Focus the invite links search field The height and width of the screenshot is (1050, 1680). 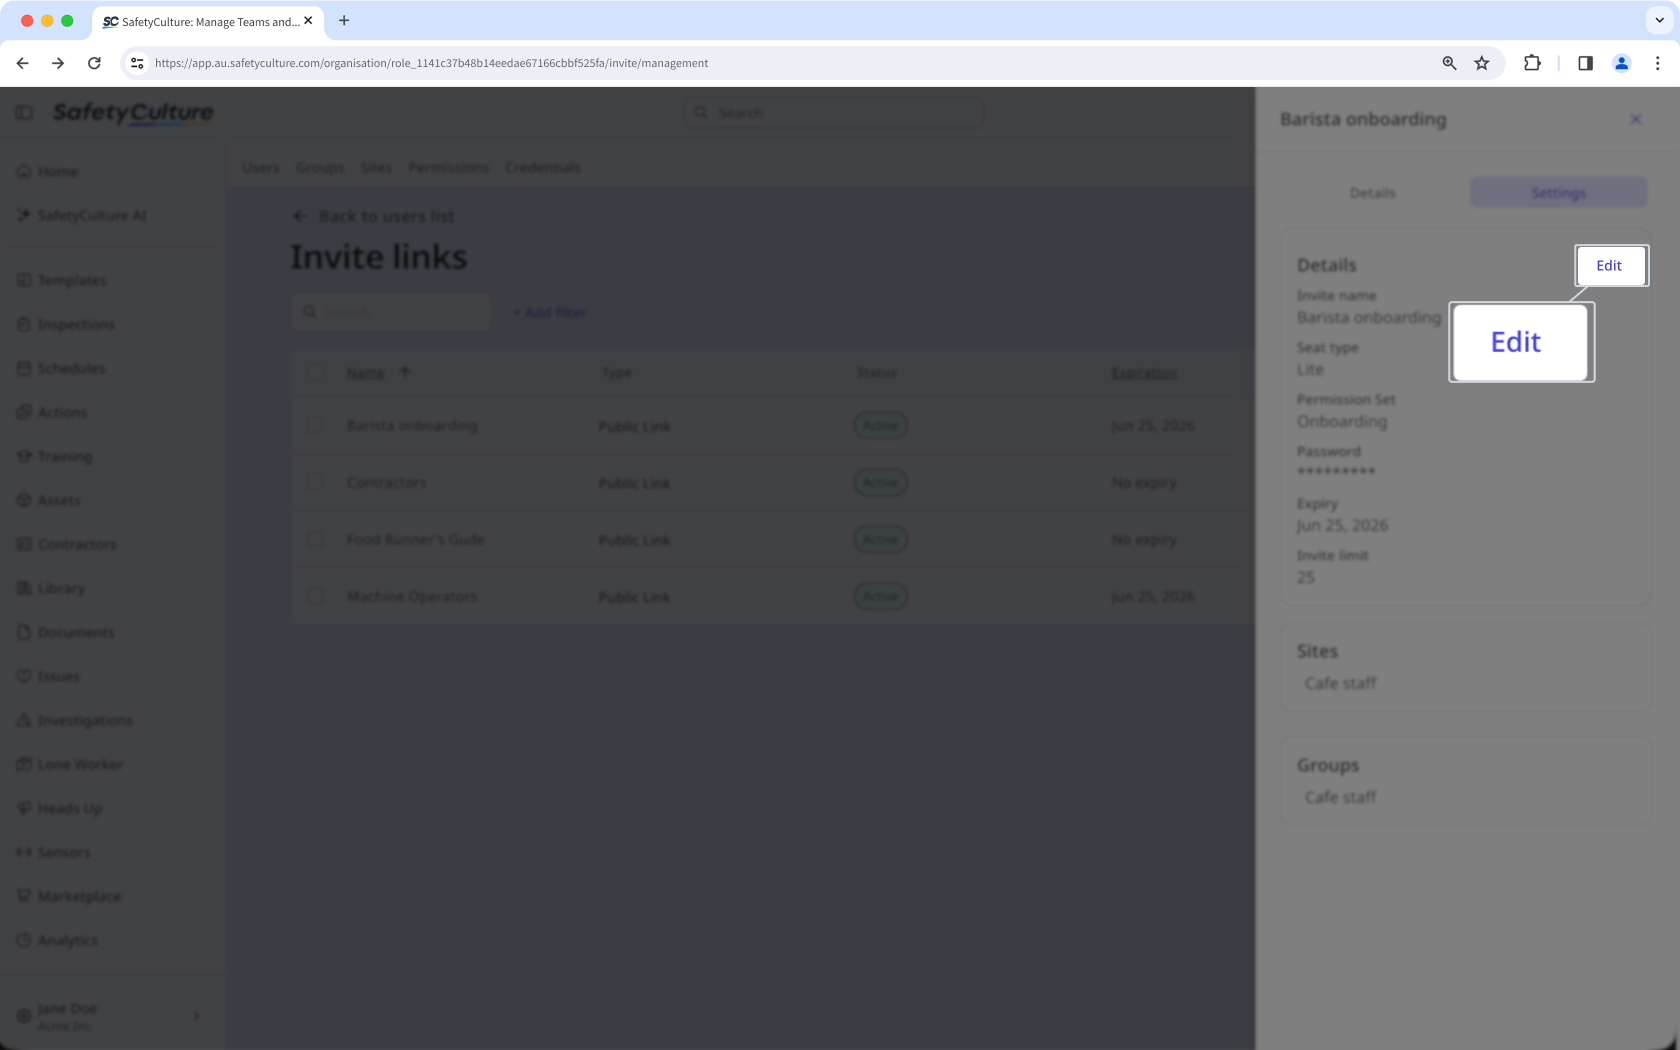point(392,312)
